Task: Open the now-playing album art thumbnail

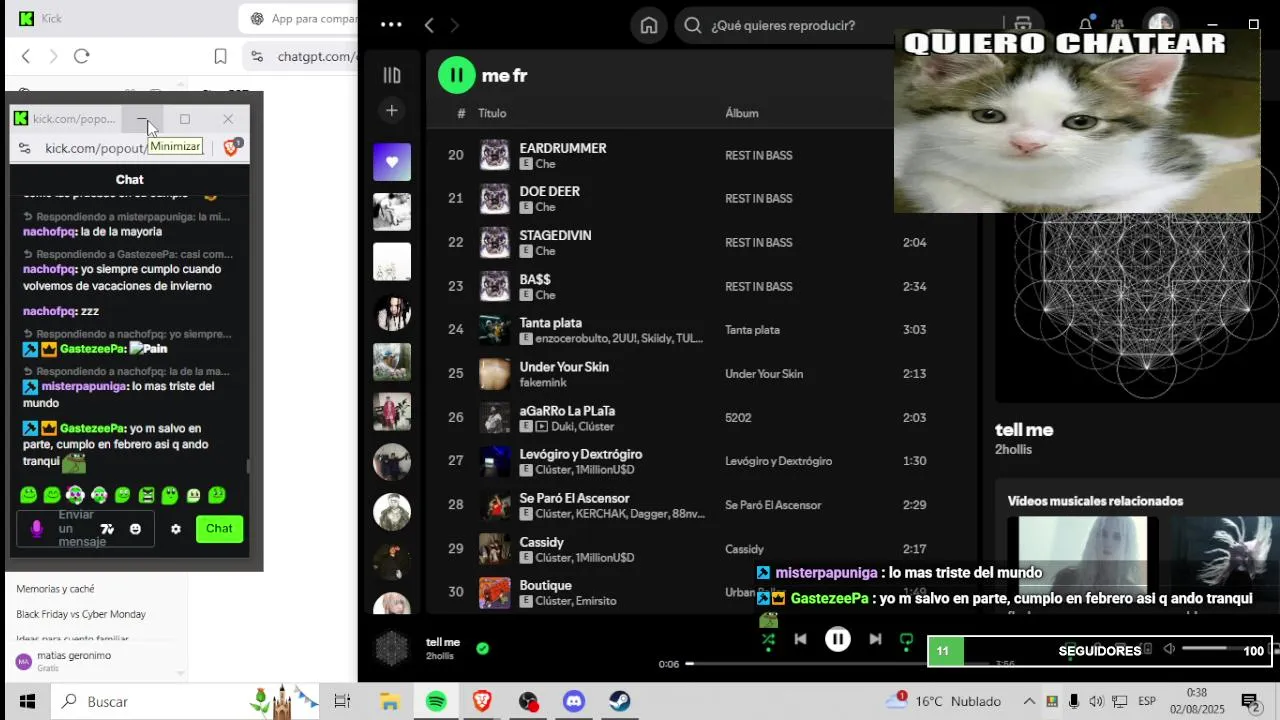Action: tap(392, 649)
